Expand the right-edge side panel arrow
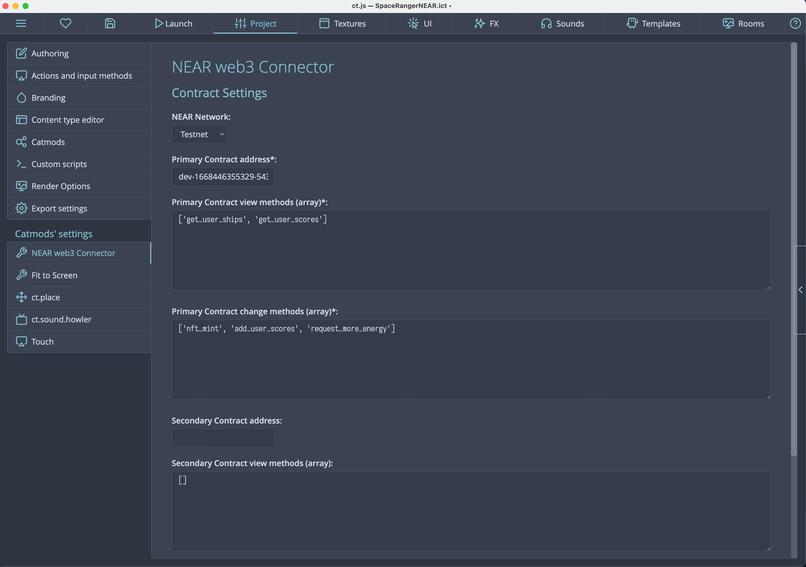Screen dimensions: 806x567 pyautogui.click(x=800, y=290)
